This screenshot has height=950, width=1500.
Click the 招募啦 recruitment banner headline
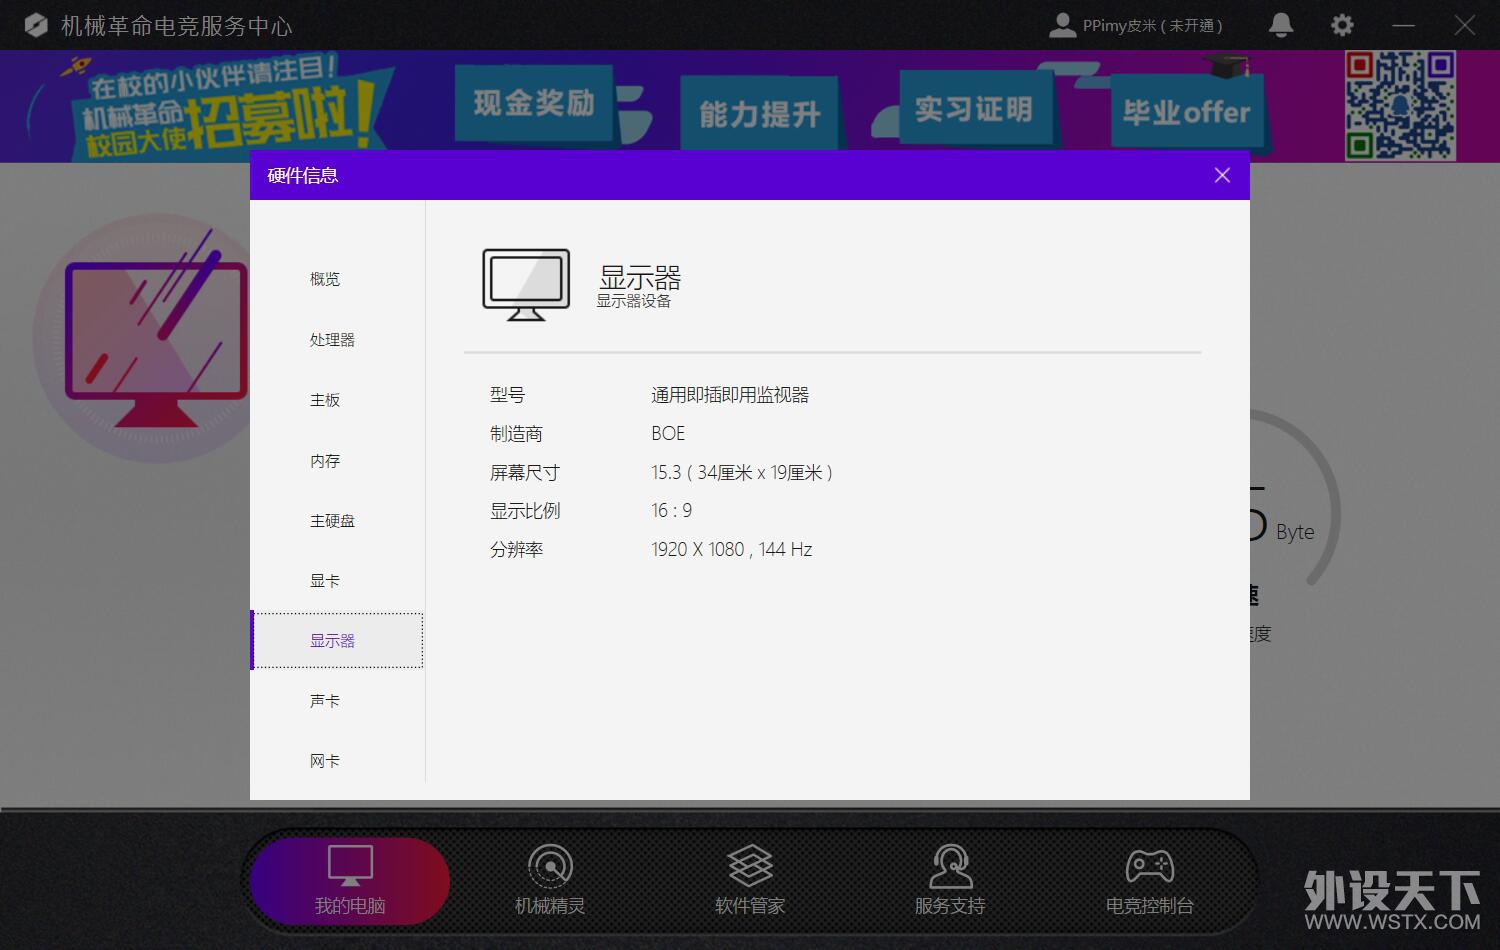[x=282, y=116]
